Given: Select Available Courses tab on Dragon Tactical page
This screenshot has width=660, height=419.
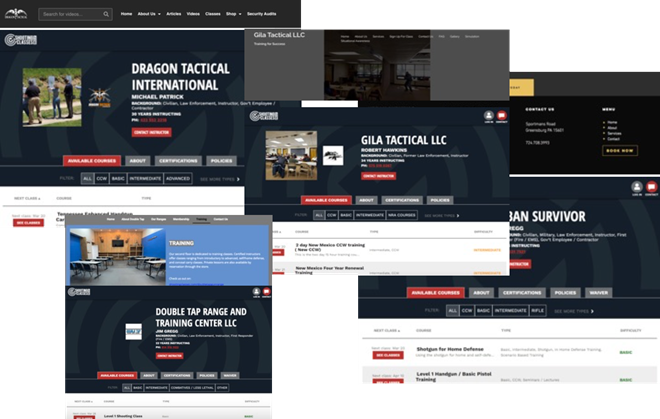Looking at the screenshot, I should pos(92,161).
